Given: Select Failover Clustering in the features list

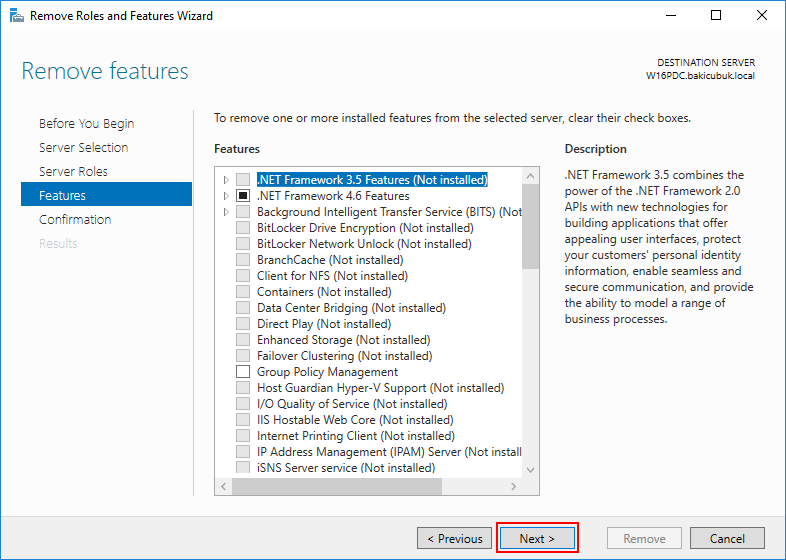Looking at the screenshot, I should click(344, 356).
